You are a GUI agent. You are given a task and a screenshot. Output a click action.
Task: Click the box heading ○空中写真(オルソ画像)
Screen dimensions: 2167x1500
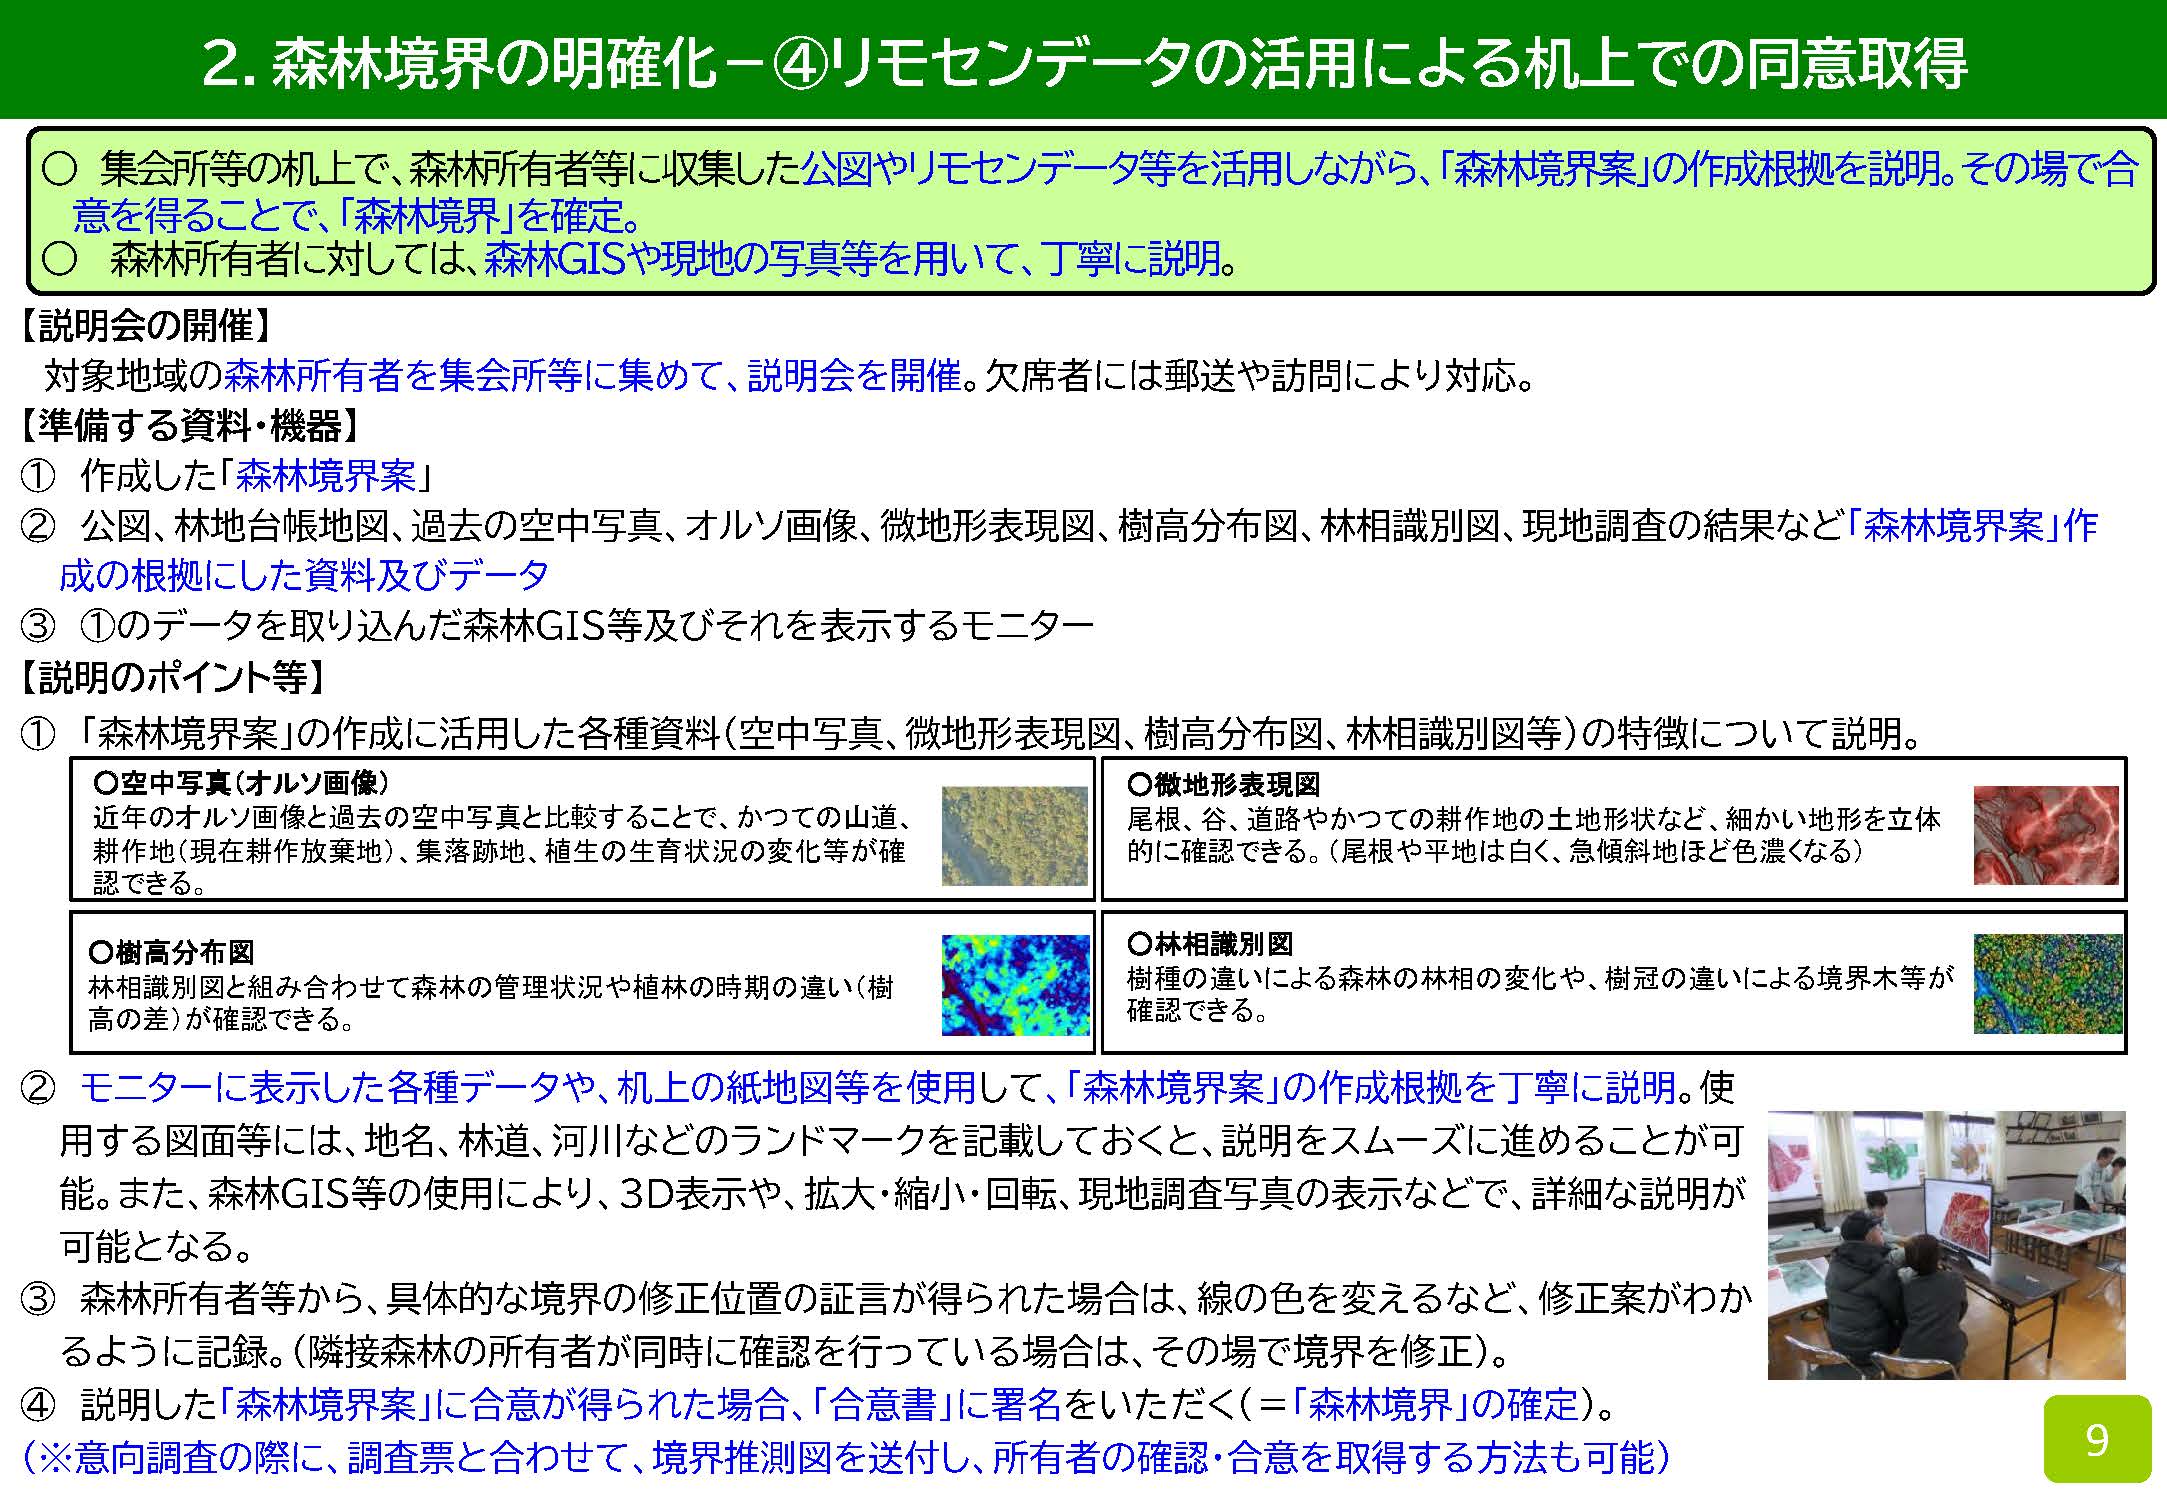tap(241, 782)
